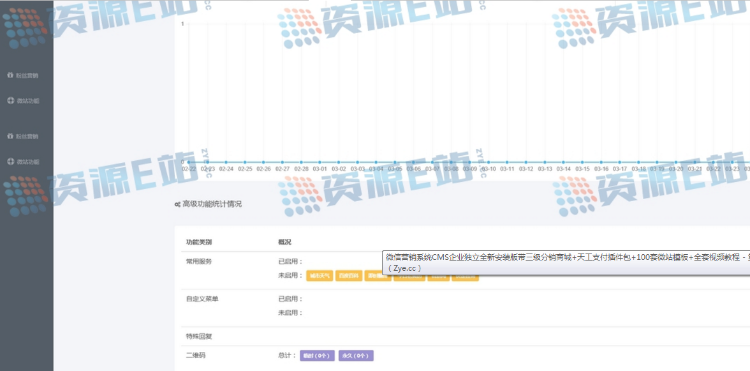Viewport: 750px width, 371px height.
Task: Click the 总计 label in 二维码 row
Action: click(x=287, y=356)
